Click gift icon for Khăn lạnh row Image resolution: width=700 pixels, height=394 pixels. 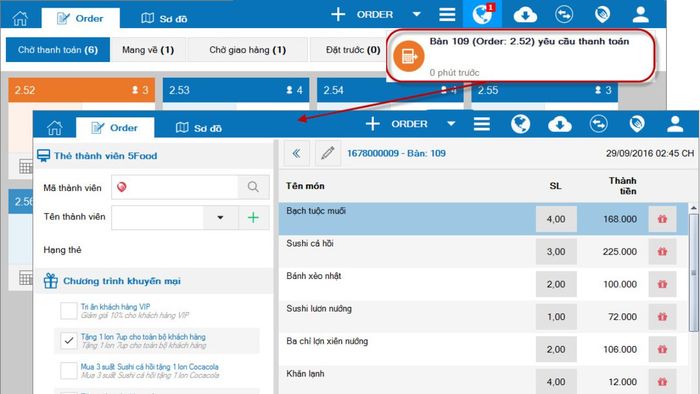click(662, 382)
